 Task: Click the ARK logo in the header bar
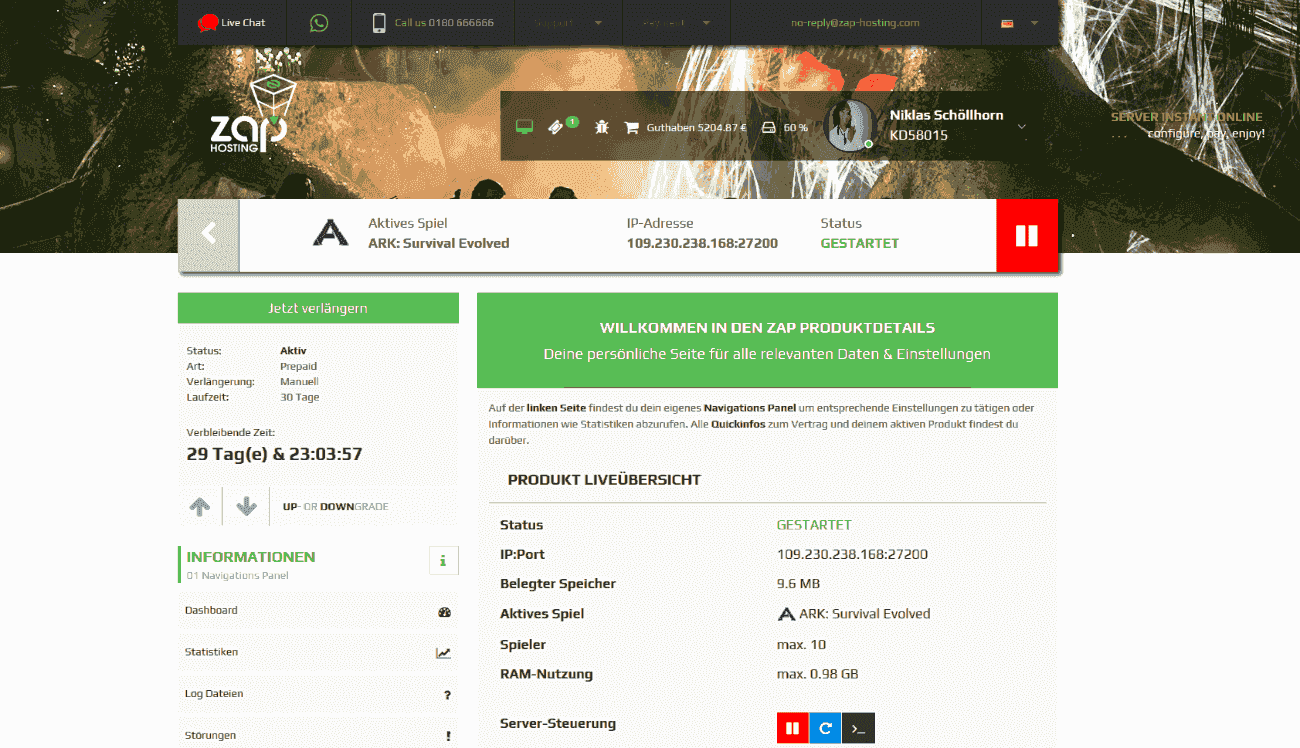331,233
